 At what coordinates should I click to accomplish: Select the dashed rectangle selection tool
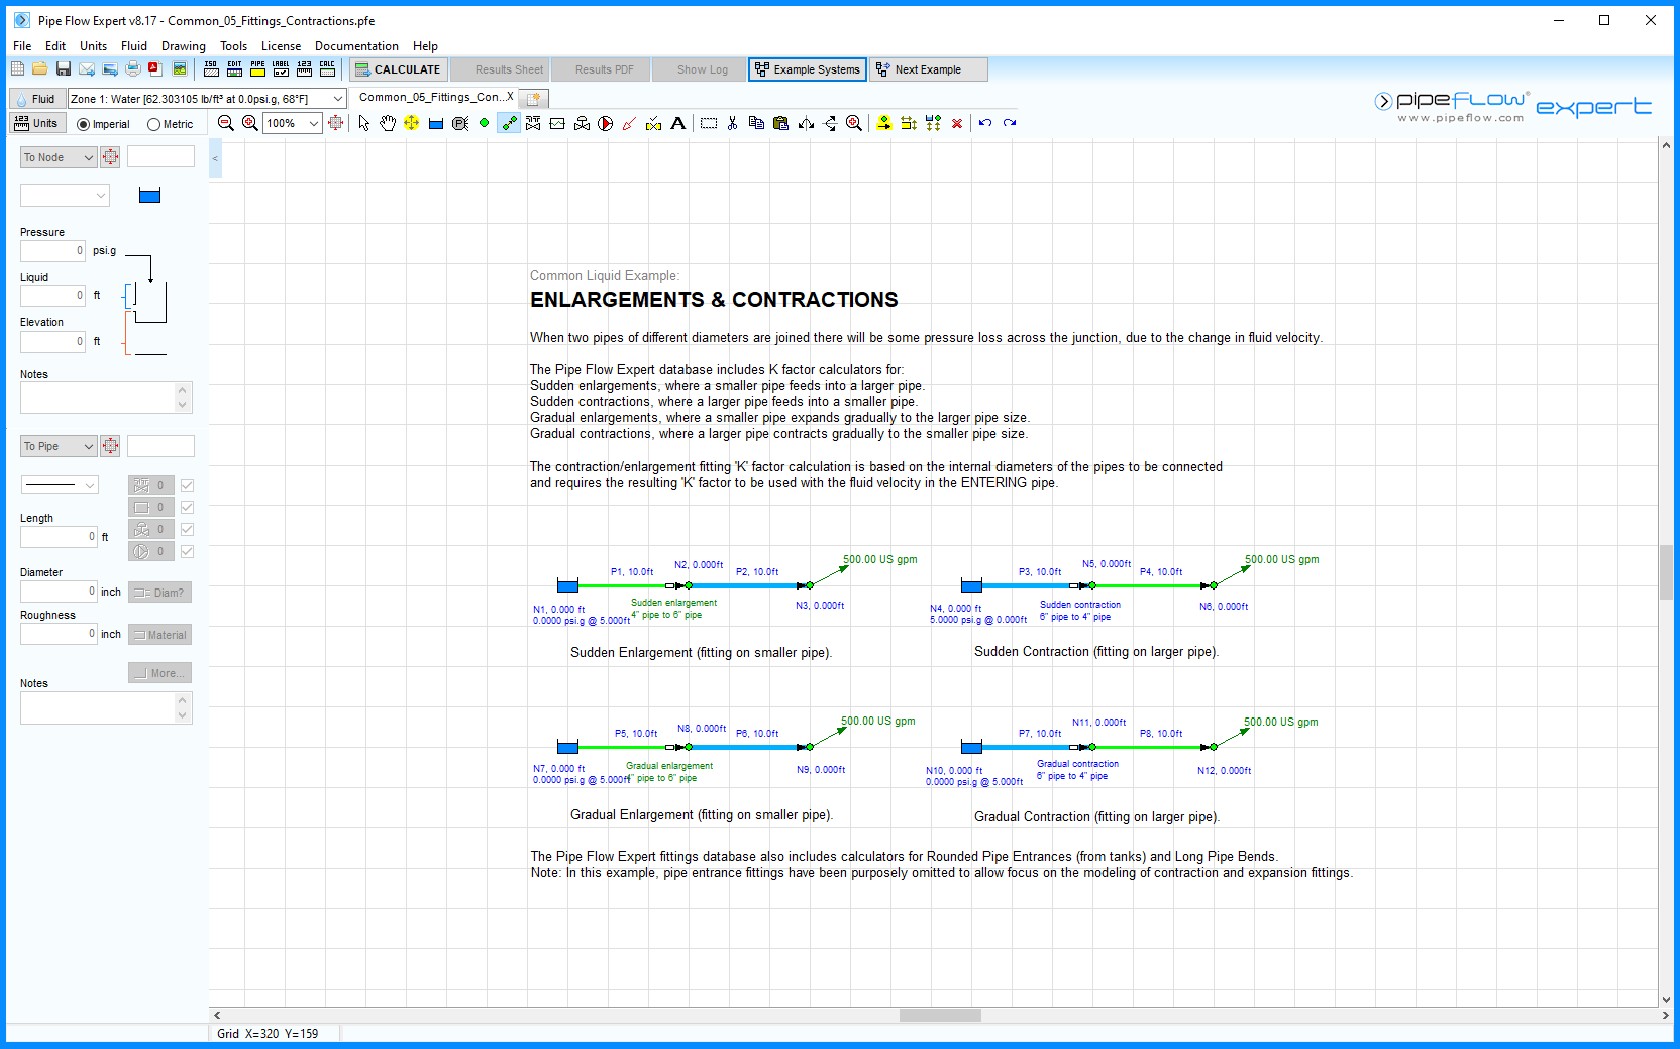(709, 123)
